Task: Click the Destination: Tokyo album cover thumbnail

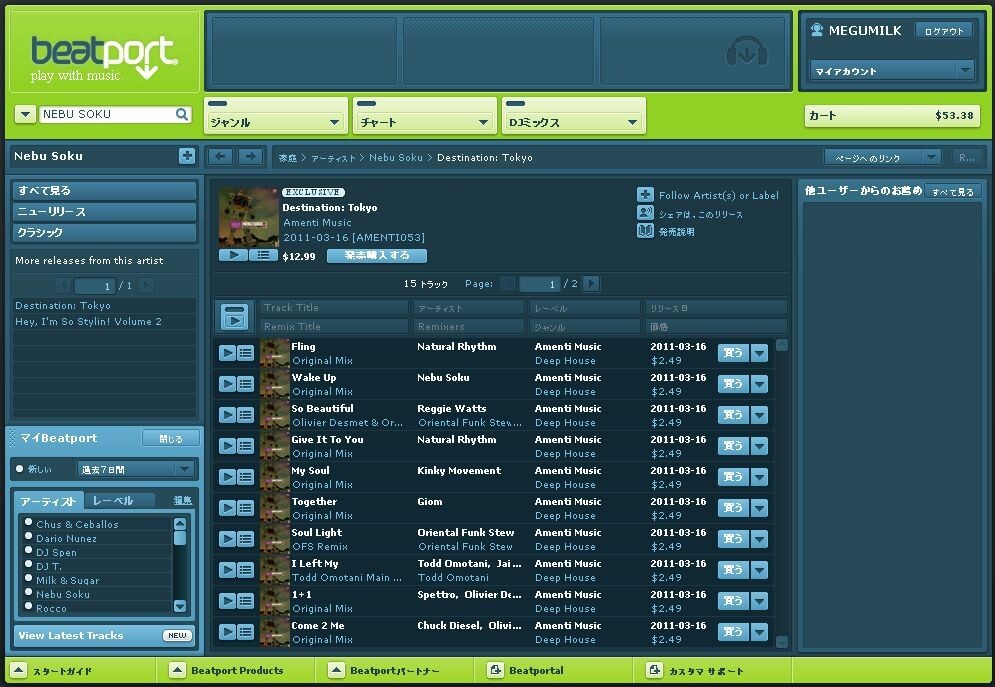Action: (x=249, y=217)
